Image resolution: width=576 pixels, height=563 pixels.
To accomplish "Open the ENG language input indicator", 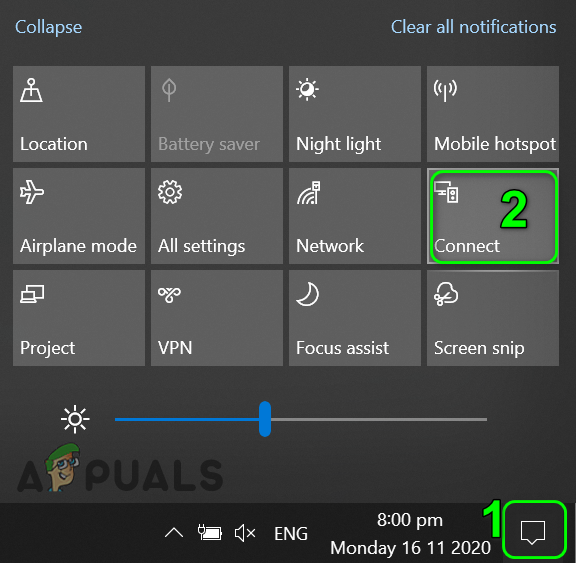I will tap(291, 534).
